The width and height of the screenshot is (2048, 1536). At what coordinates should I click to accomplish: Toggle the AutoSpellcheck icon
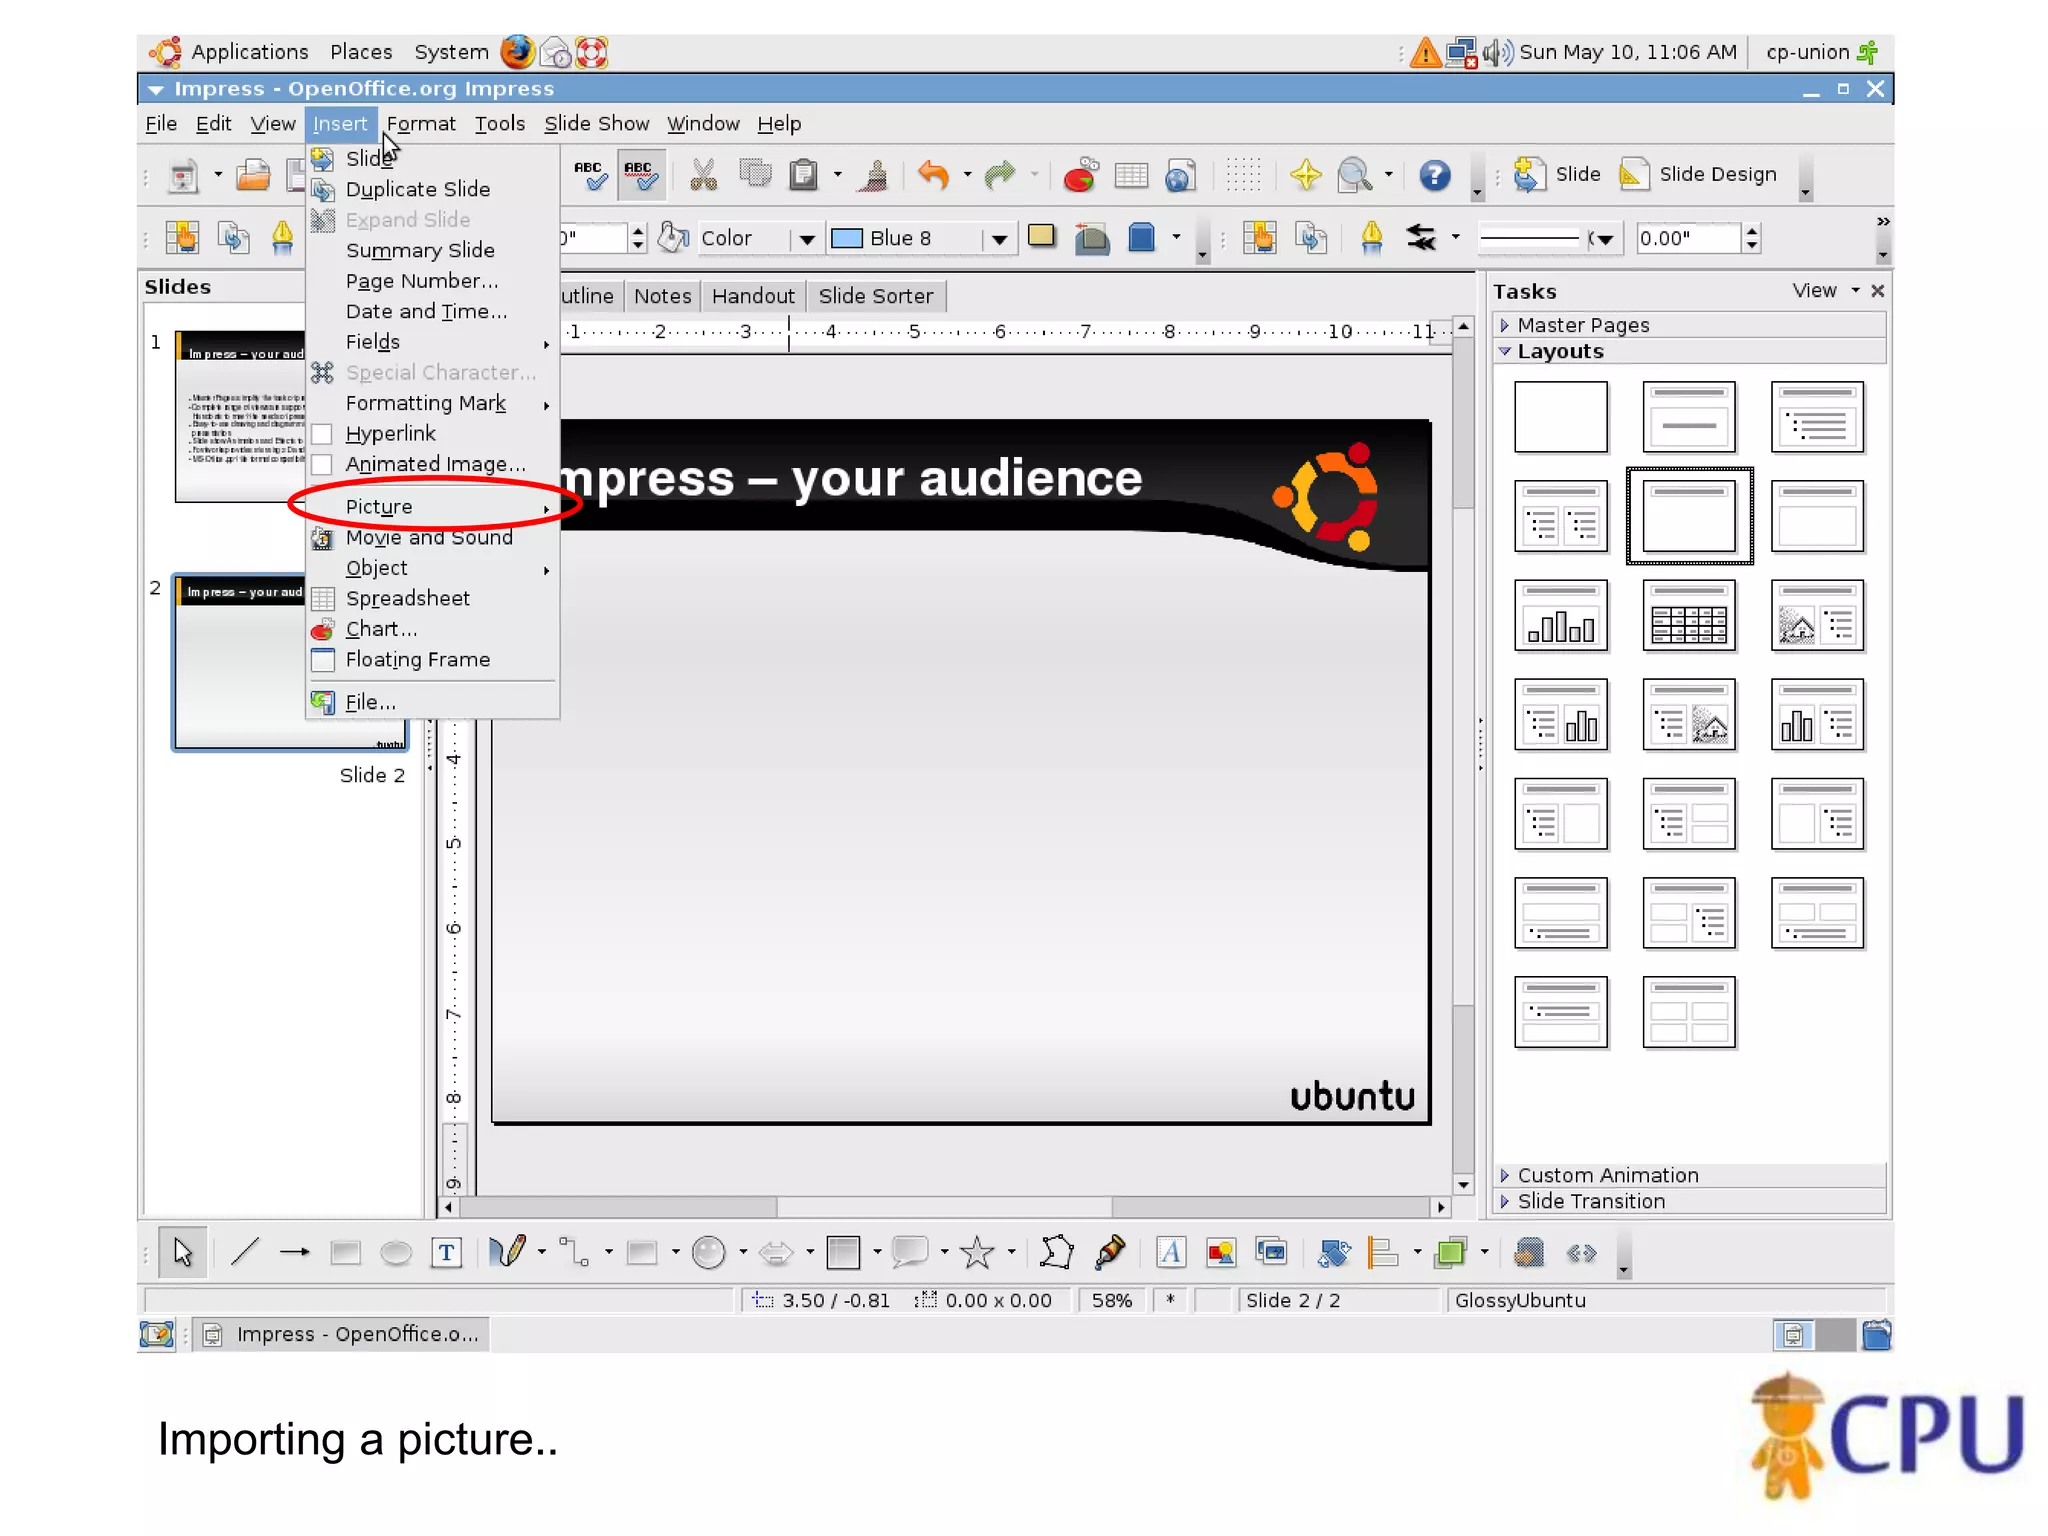click(x=641, y=175)
